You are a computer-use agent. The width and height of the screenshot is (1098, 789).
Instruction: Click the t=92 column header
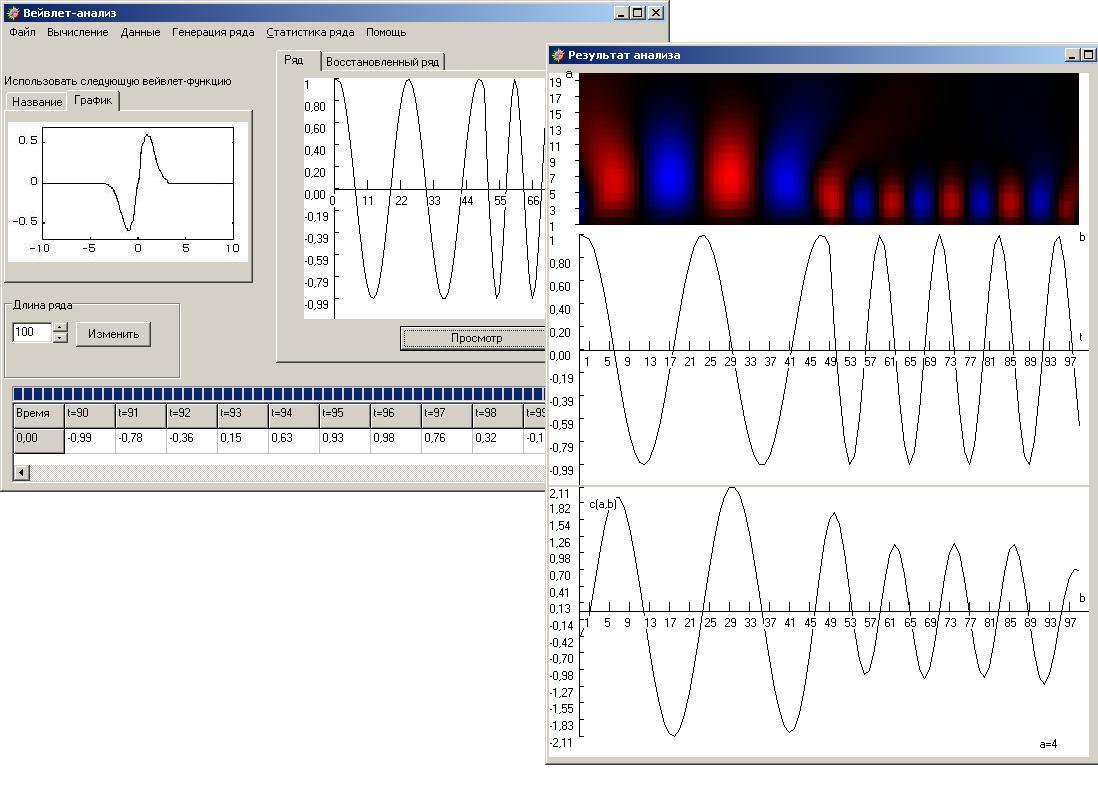tap(192, 415)
